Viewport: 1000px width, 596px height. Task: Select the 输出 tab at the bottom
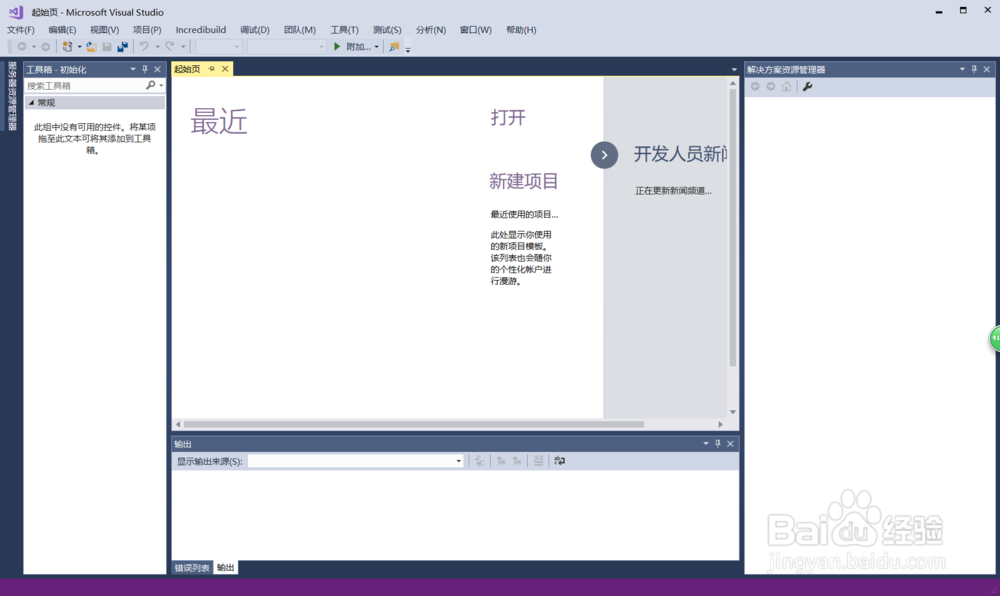click(225, 567)
